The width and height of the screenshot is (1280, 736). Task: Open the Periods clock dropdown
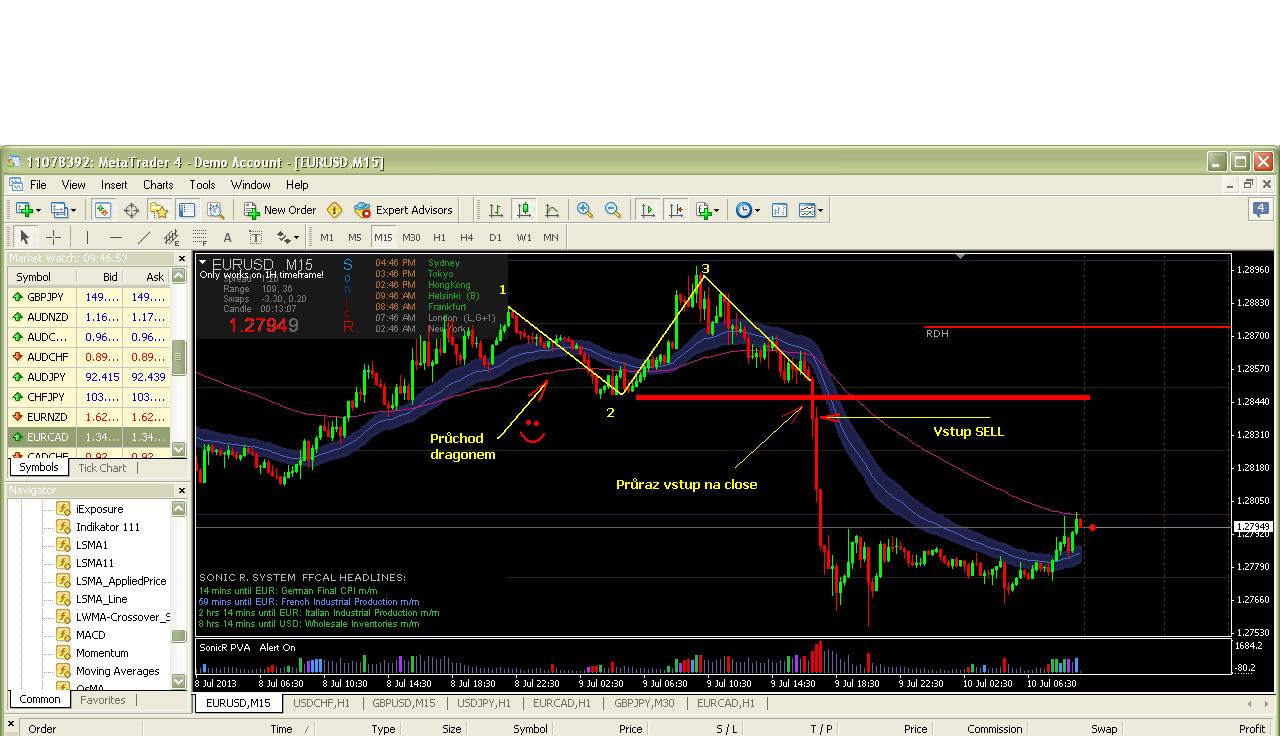click(758, 210)
